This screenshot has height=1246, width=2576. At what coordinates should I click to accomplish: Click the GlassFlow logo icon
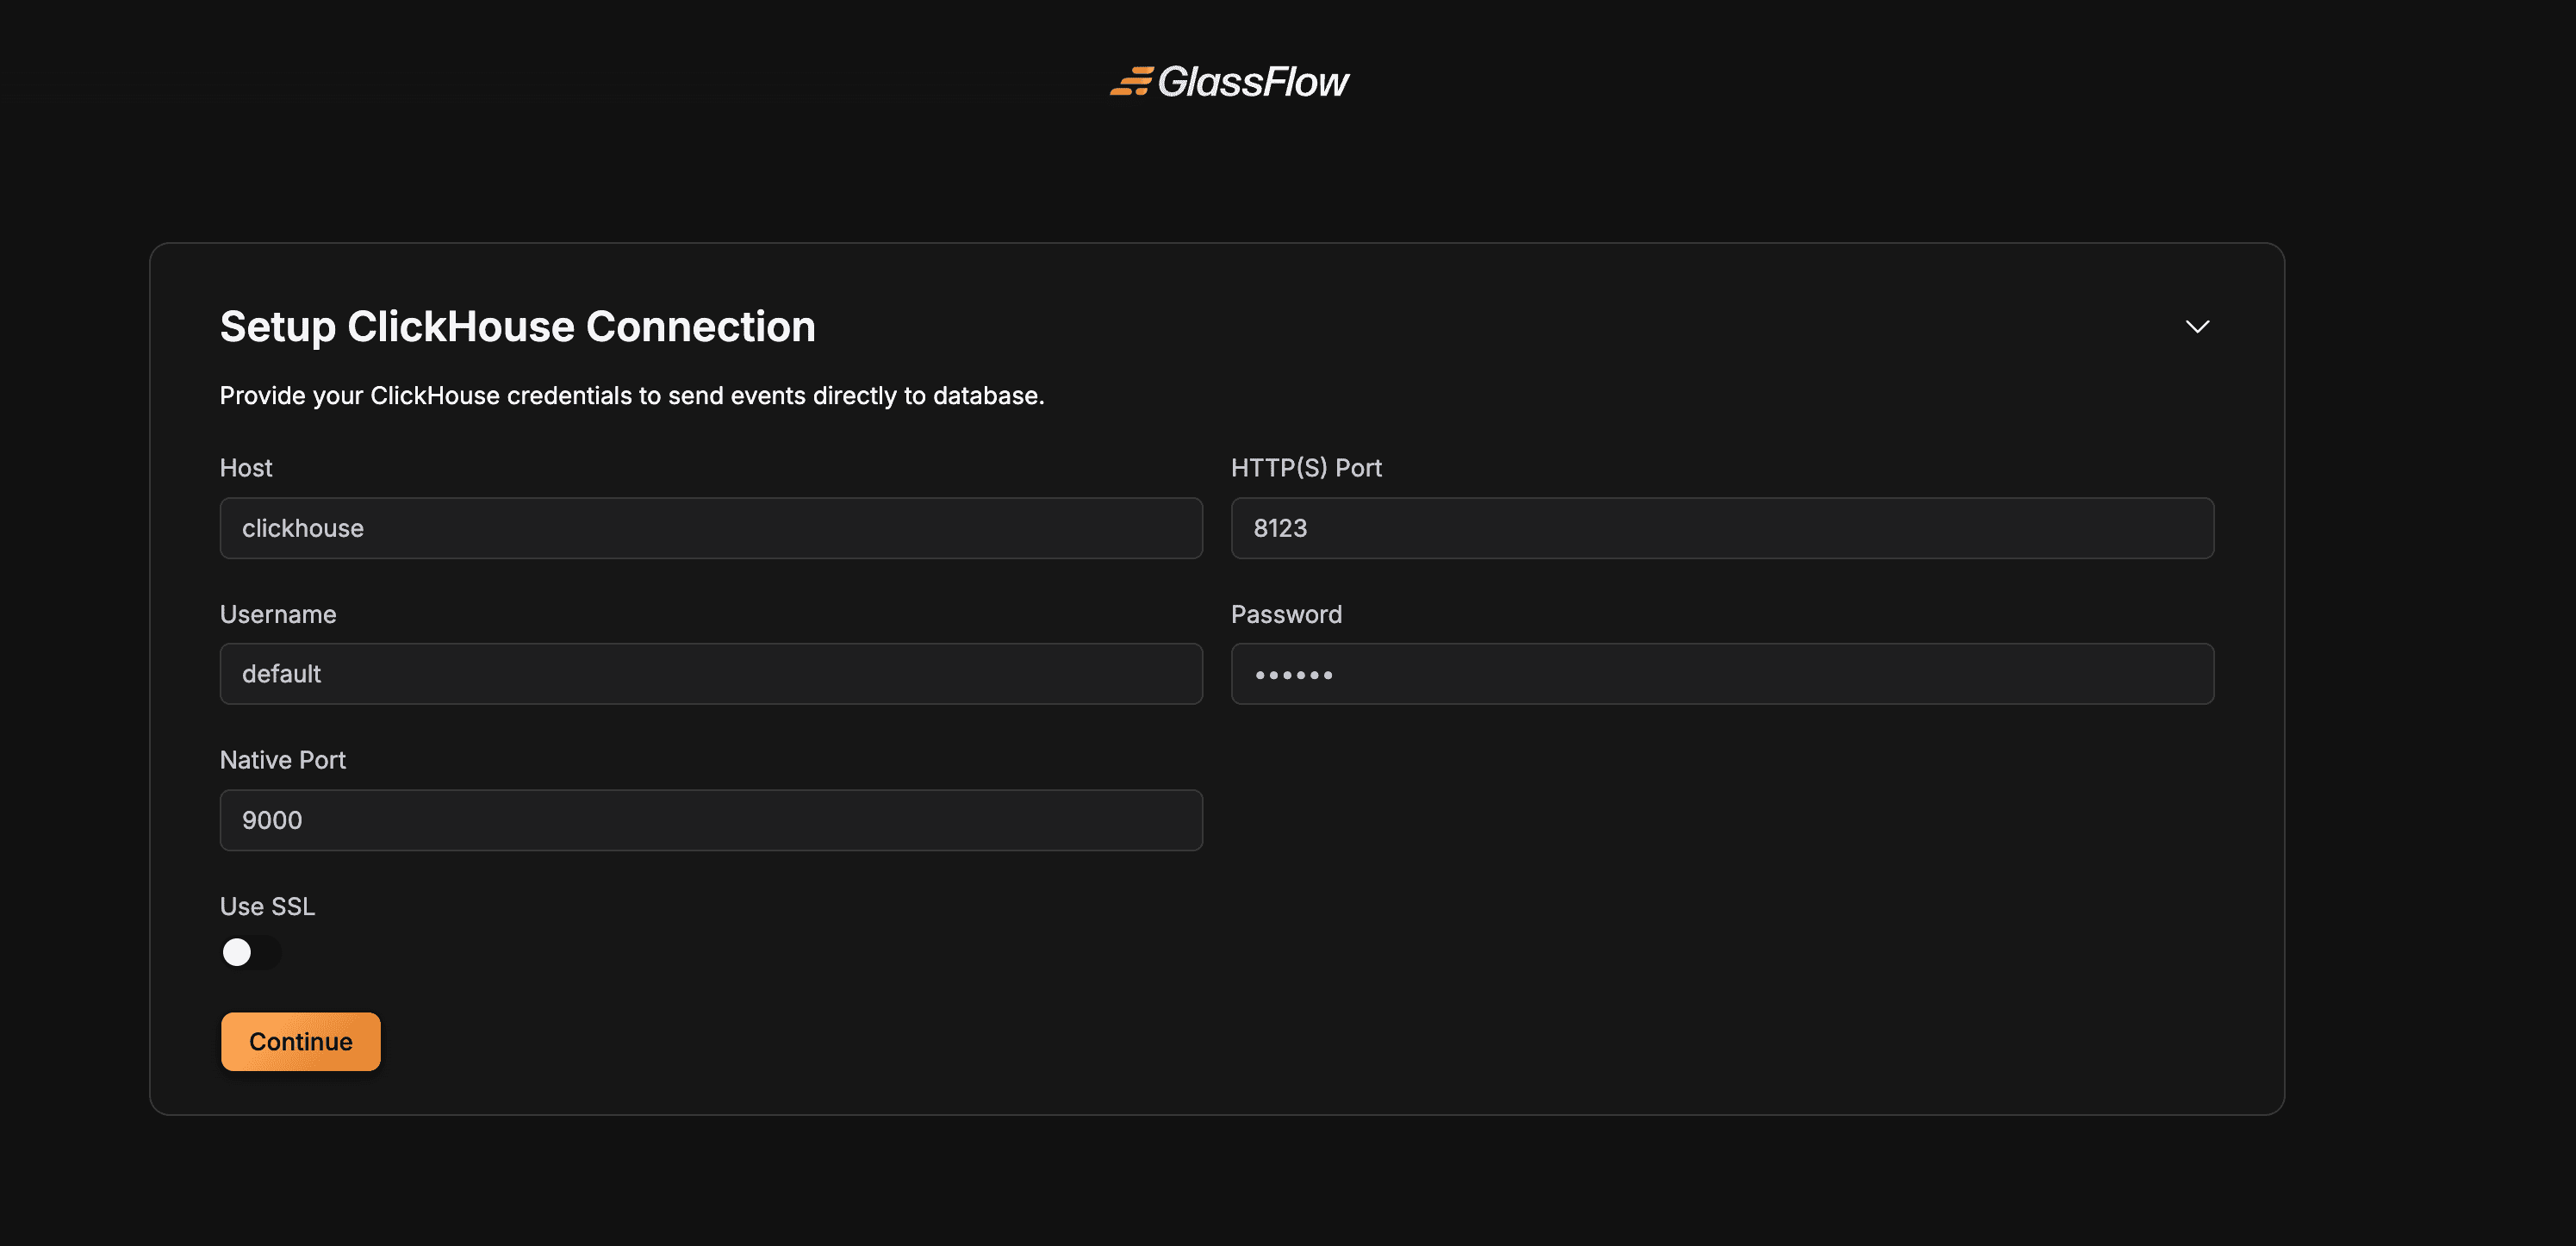click(x=1131, y=82)
